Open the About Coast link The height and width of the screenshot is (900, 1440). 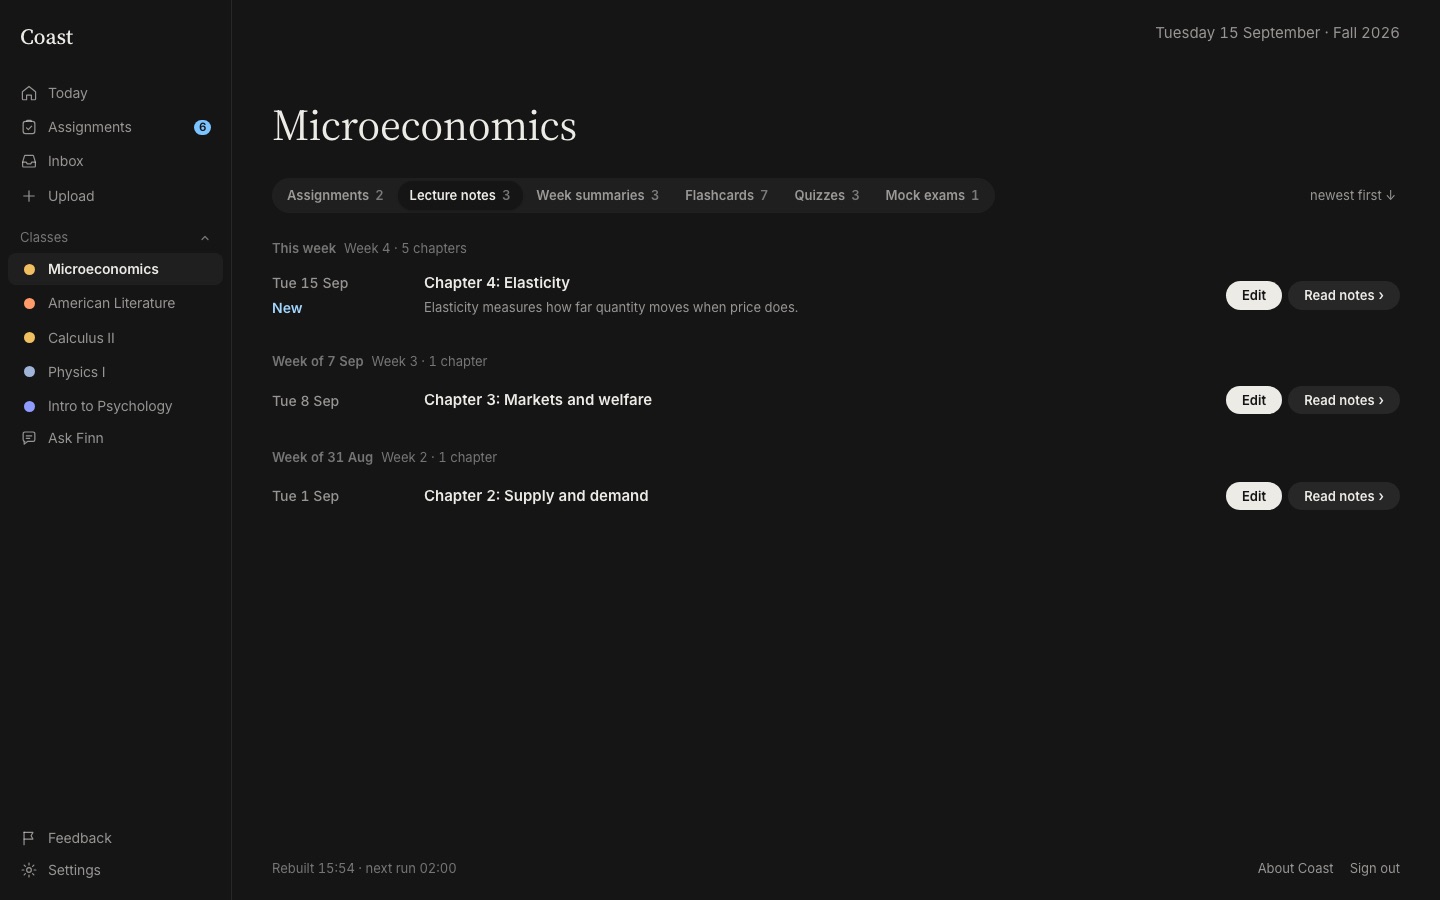pos(1295,868)
